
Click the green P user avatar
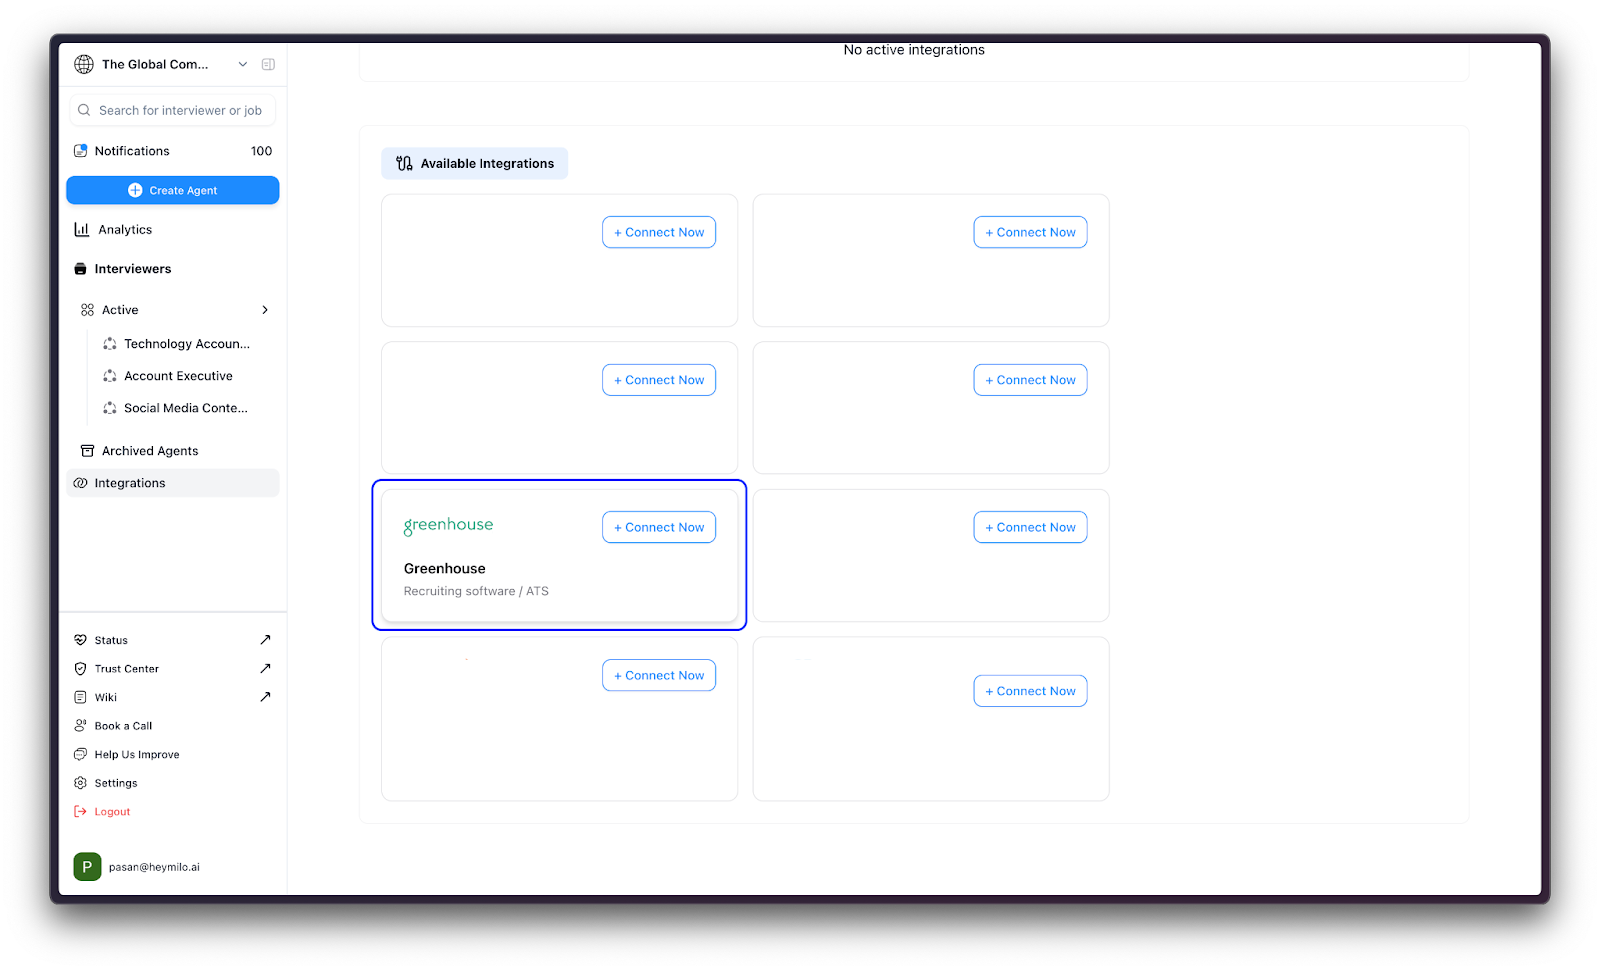point(87,867)
